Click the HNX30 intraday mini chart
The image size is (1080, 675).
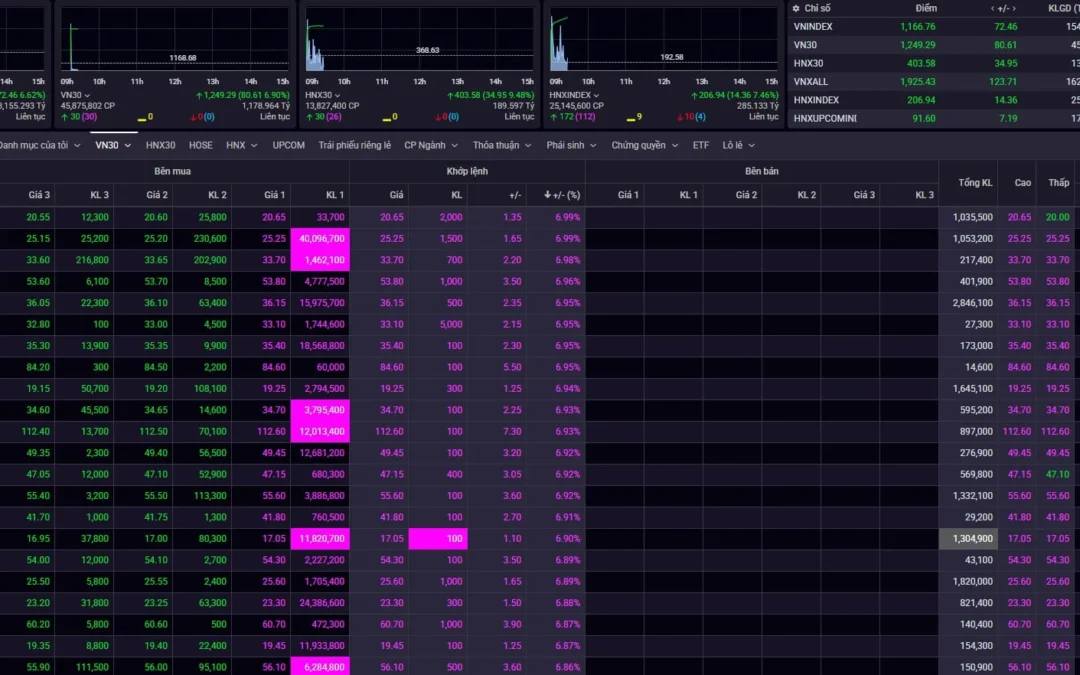point(419,47)
